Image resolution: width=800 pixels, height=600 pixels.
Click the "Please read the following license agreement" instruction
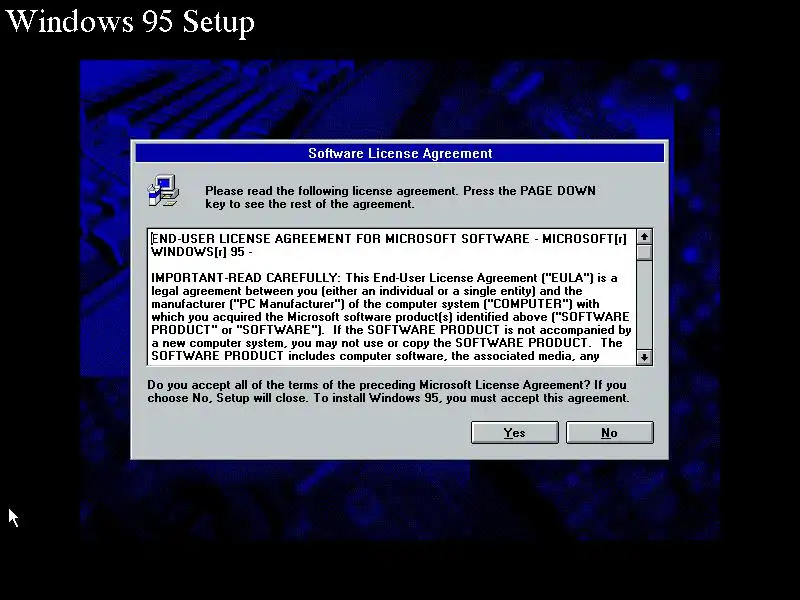point(400,197)
